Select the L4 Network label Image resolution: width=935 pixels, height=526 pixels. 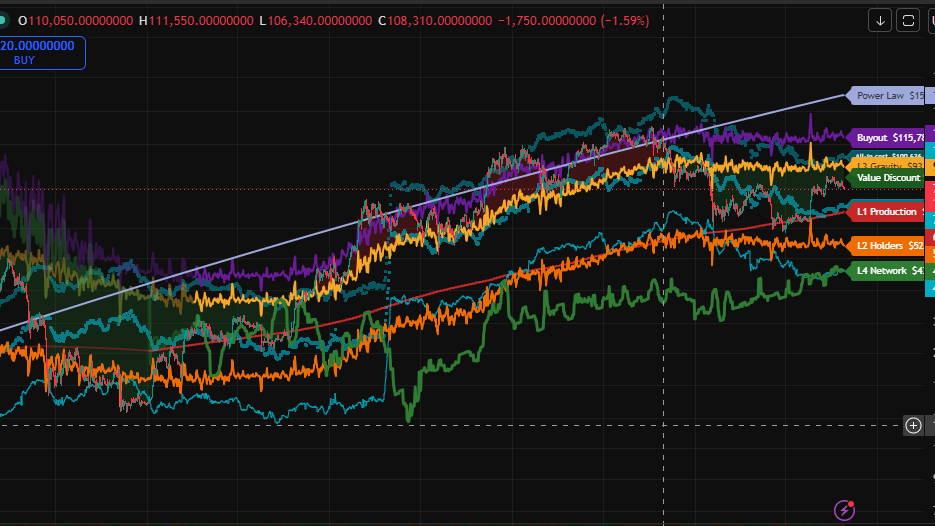tap(886, 271)
